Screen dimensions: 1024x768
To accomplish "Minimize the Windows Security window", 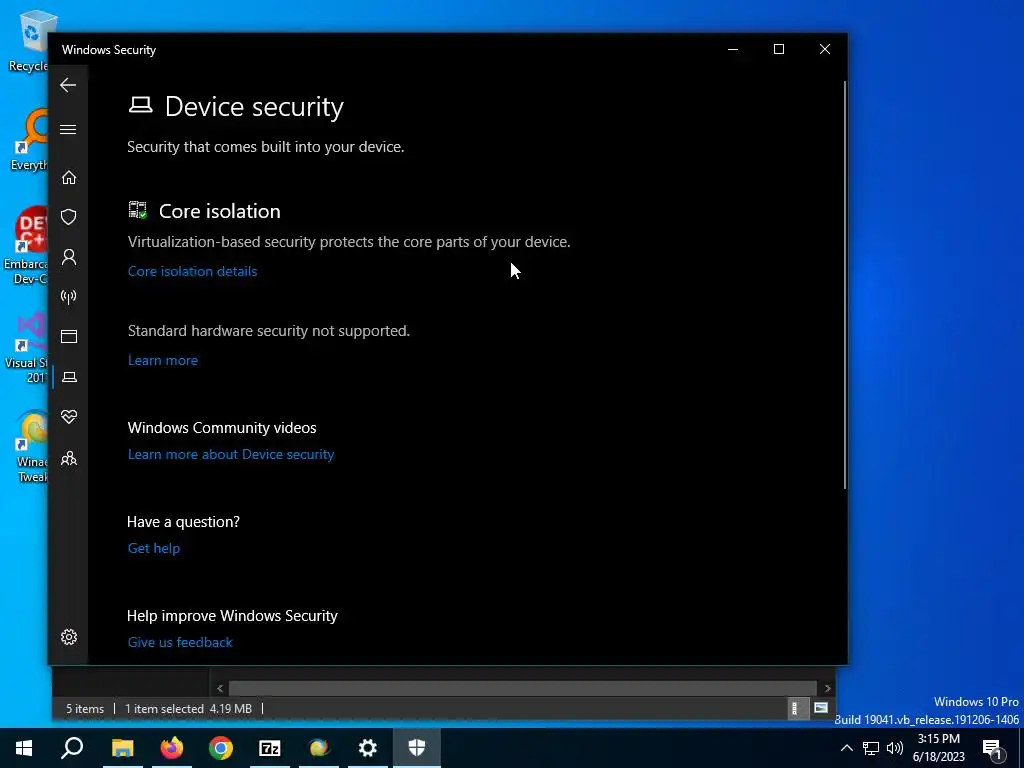I will pyautogui.click(x=733, y=50).
